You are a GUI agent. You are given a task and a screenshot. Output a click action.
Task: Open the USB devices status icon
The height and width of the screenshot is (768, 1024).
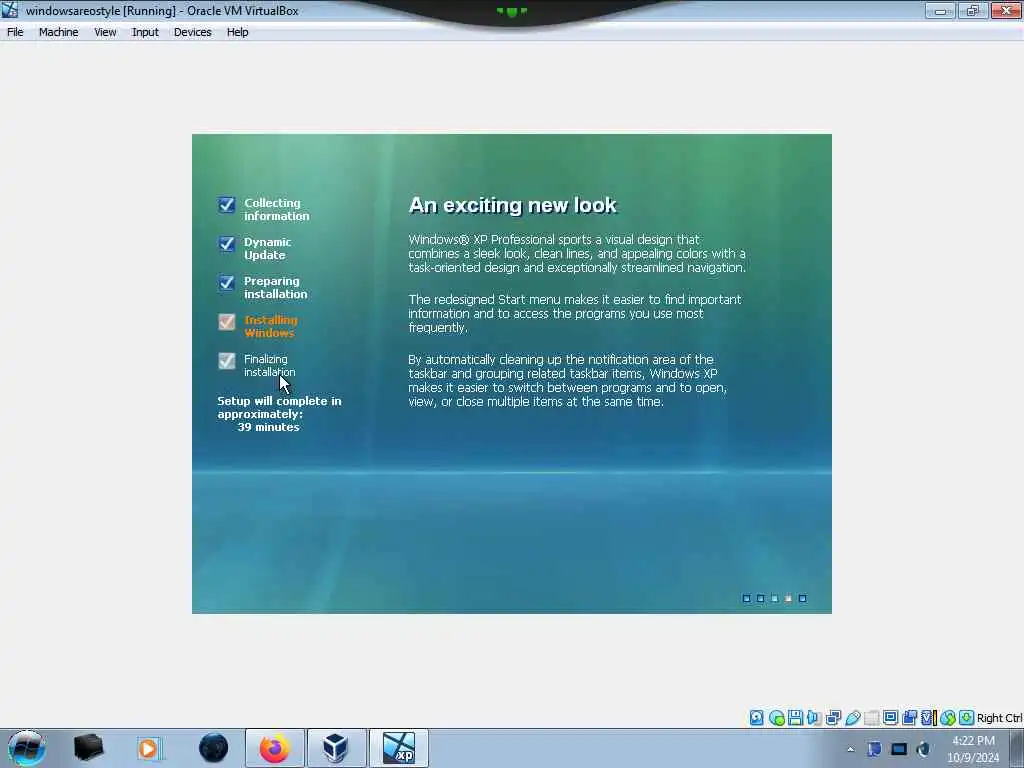(x=852, y=718)
